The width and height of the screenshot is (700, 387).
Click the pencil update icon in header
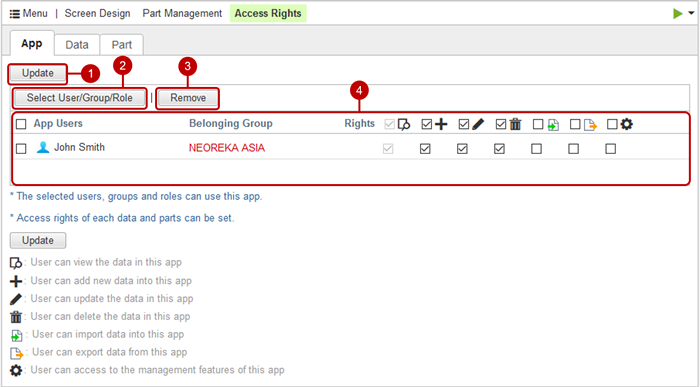click(478, 124)
